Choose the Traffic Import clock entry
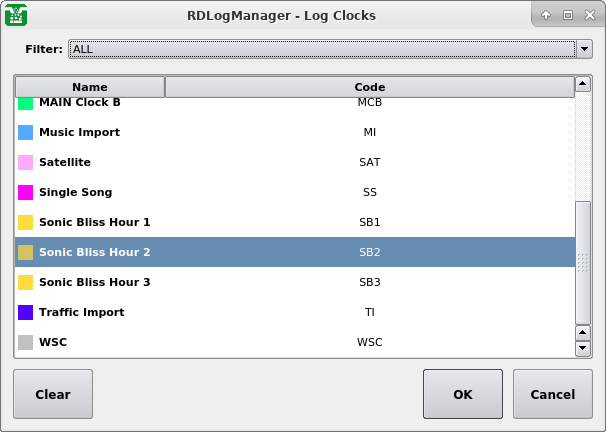606x432 pixels. (x=81, y=312)
